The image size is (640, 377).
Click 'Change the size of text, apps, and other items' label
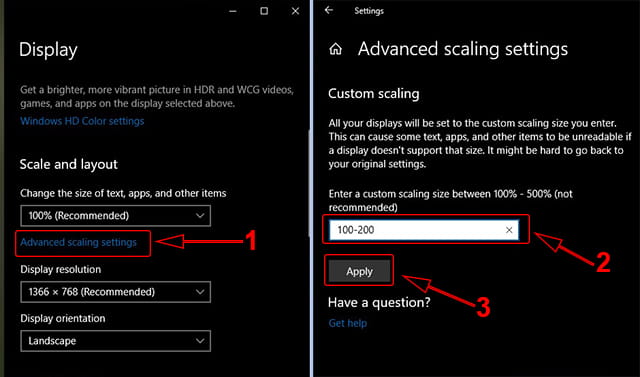click(123, 193)
